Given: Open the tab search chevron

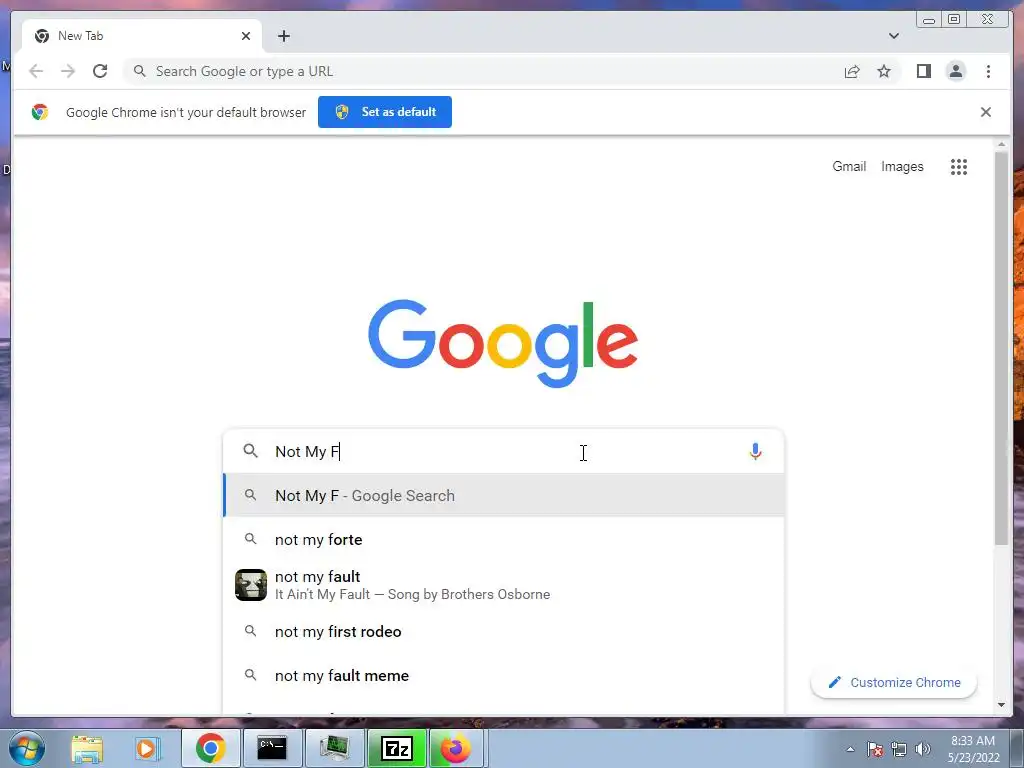Looking at the screenshot, I should click(893, 36).
